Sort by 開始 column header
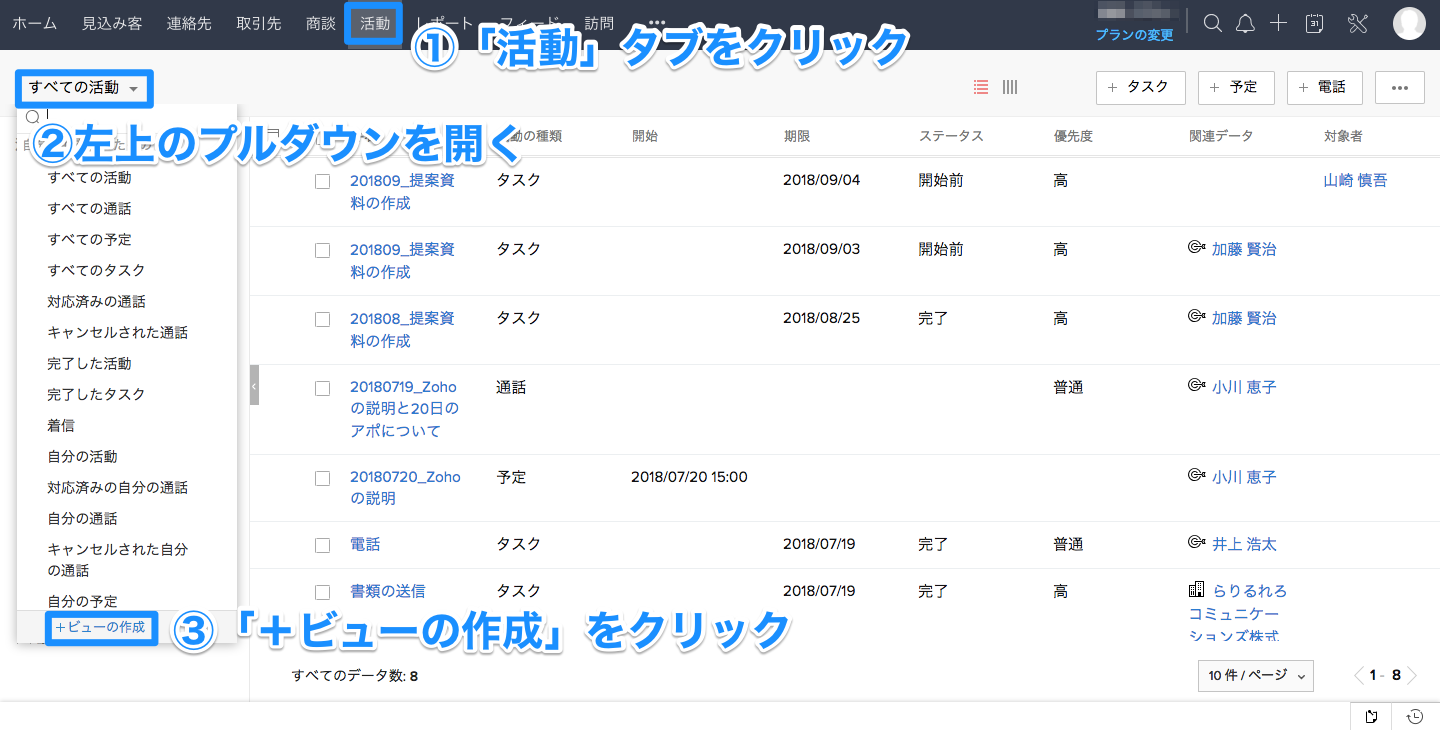This screenshot has height=730, width=1440. (x=645, y=136)
